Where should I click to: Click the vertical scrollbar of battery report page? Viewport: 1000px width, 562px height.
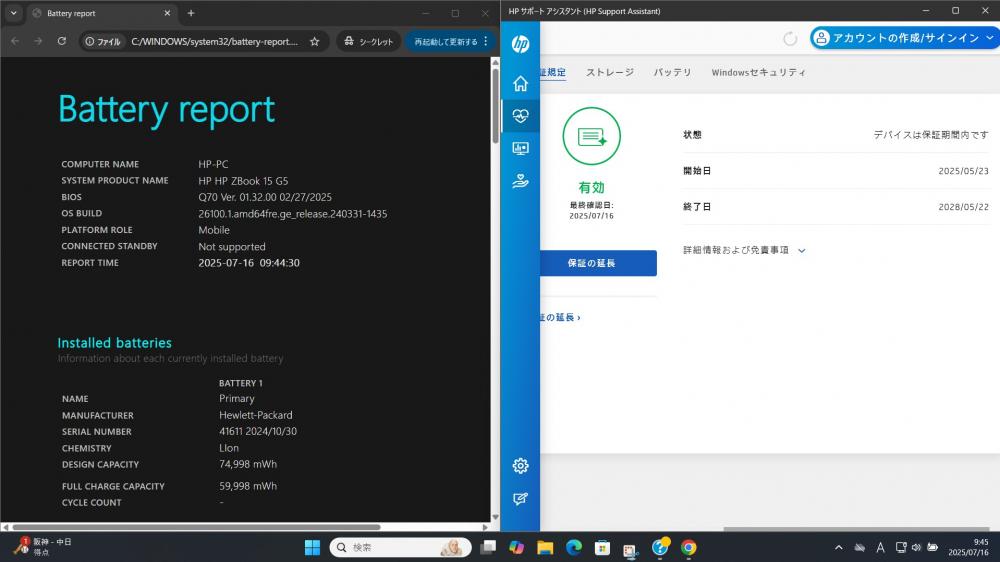[x=496, y=105]
